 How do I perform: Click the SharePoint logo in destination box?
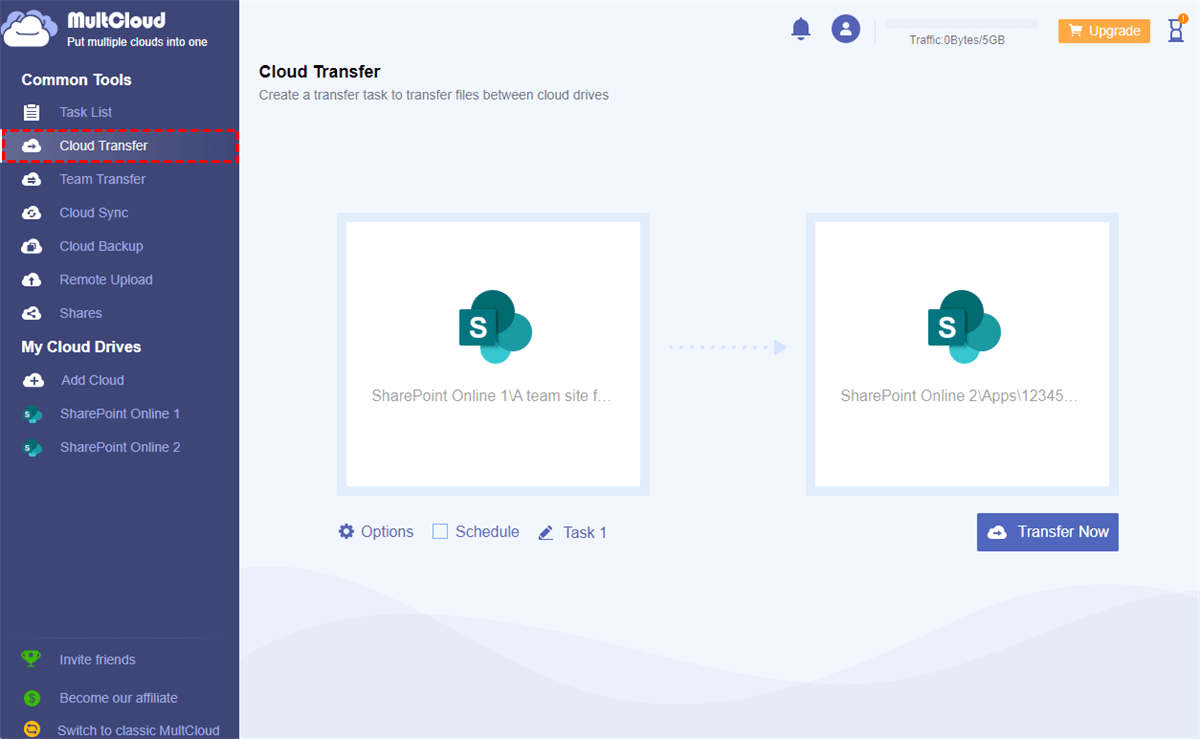click(x=964, y=327)
